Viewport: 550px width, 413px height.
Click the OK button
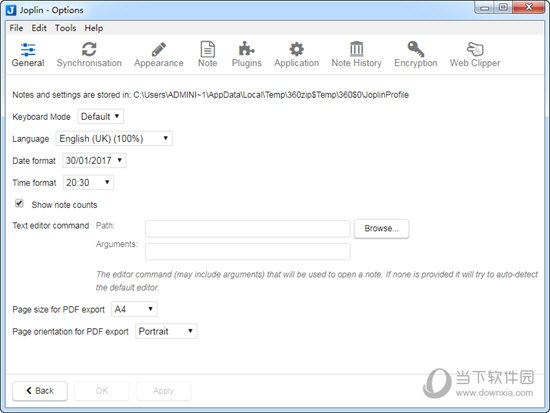point(102,391)
